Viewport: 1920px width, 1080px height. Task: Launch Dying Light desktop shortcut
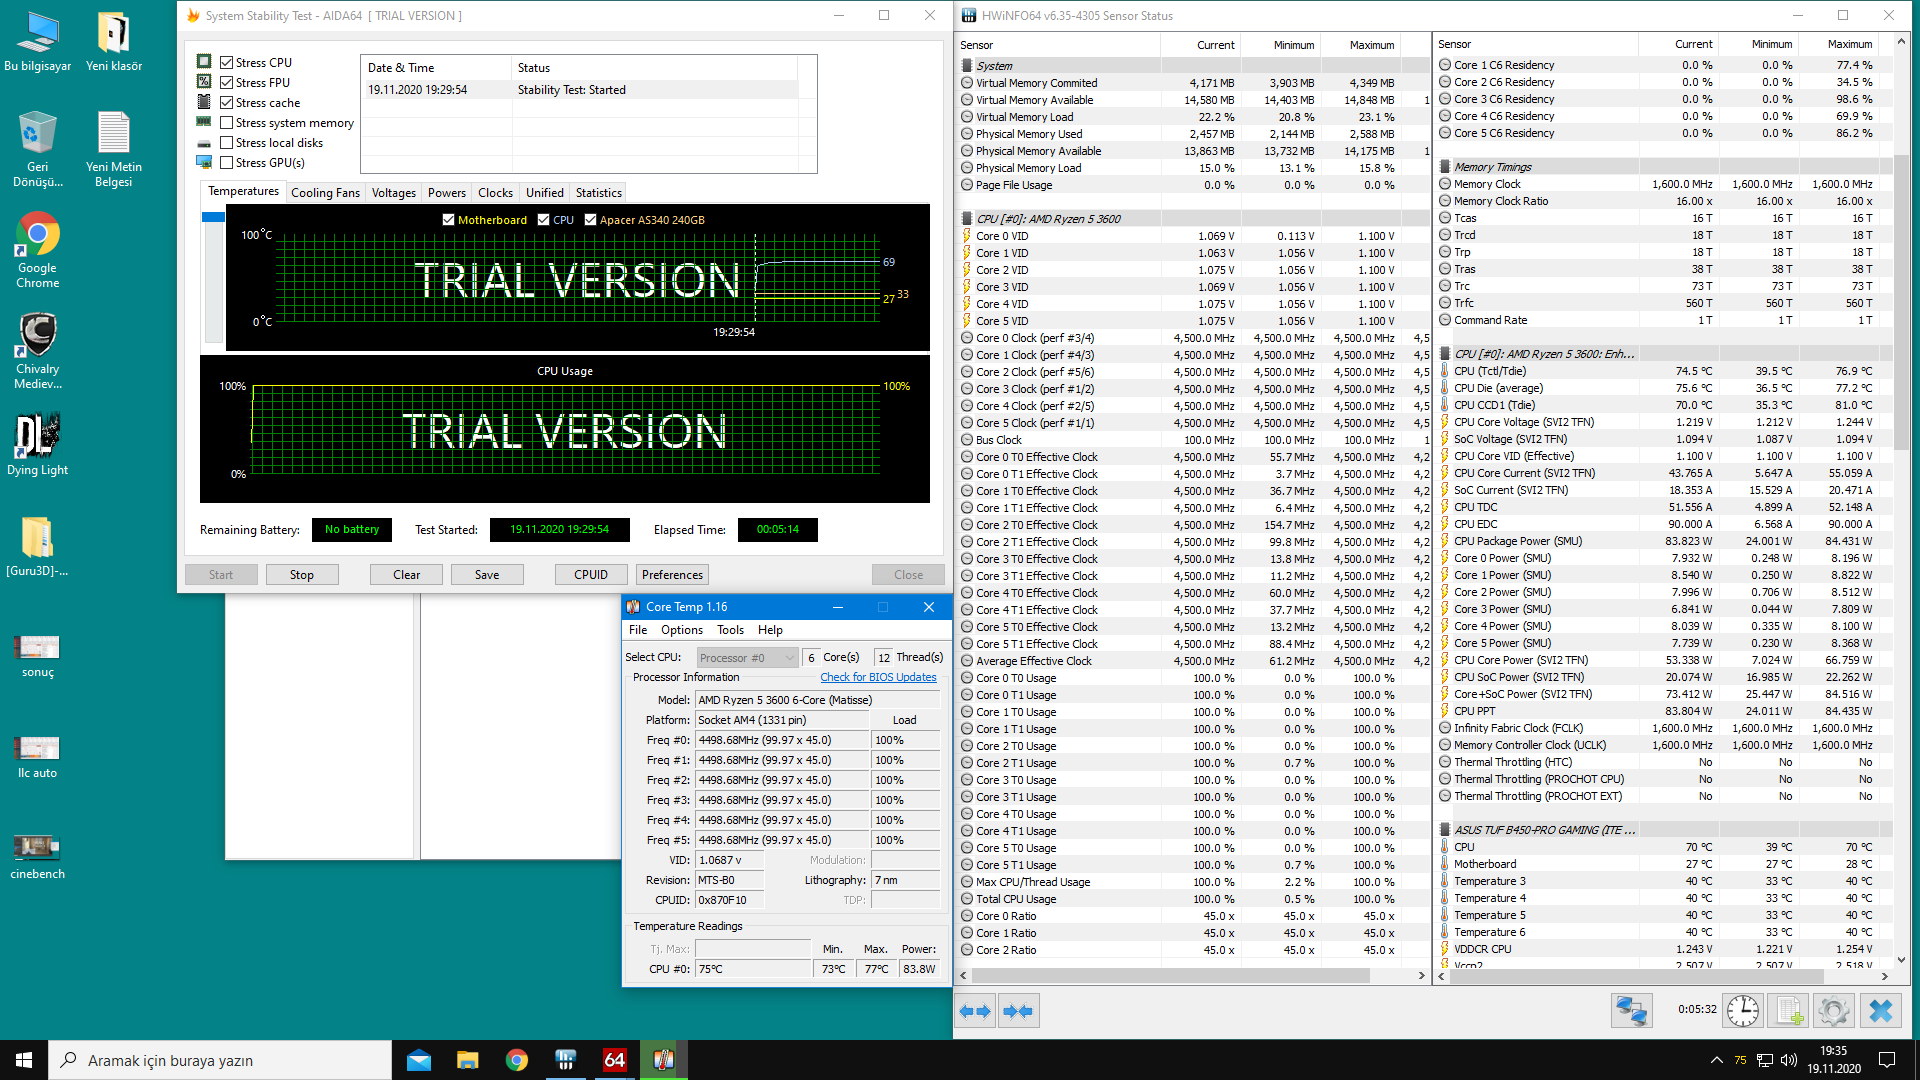pos(38,445)
